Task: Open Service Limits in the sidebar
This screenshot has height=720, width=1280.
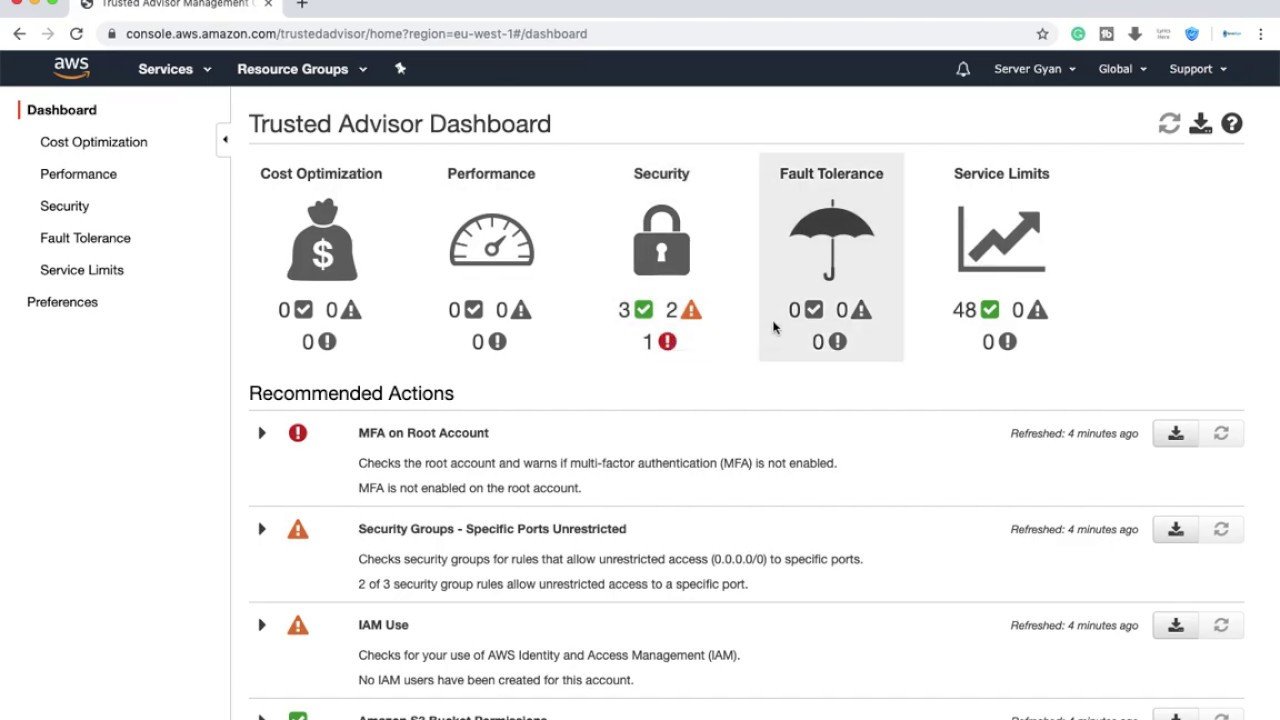Action: 82,270
